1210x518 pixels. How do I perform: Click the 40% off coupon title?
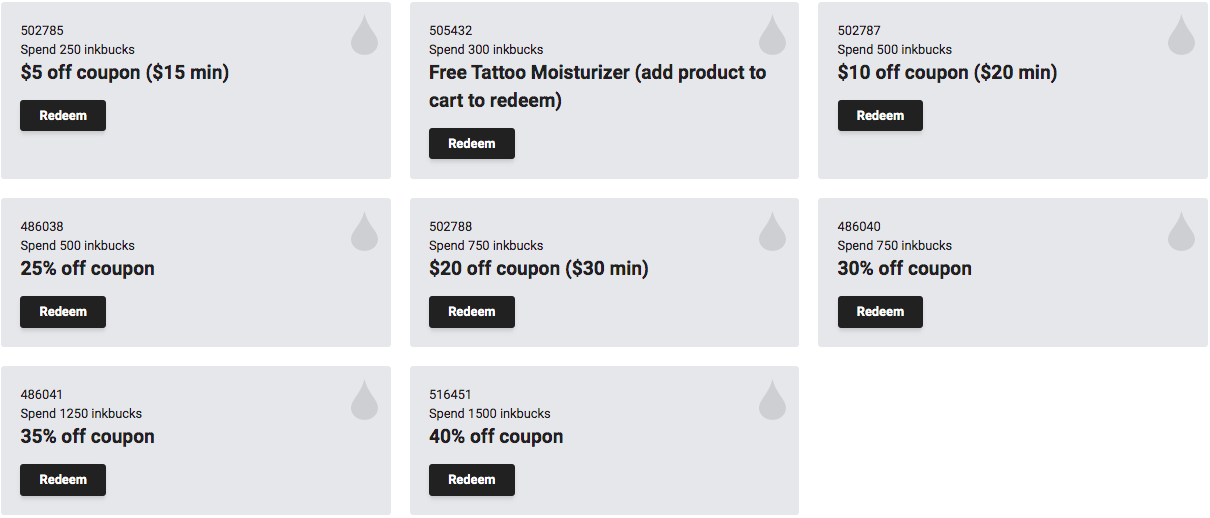[x=496, y=436]
